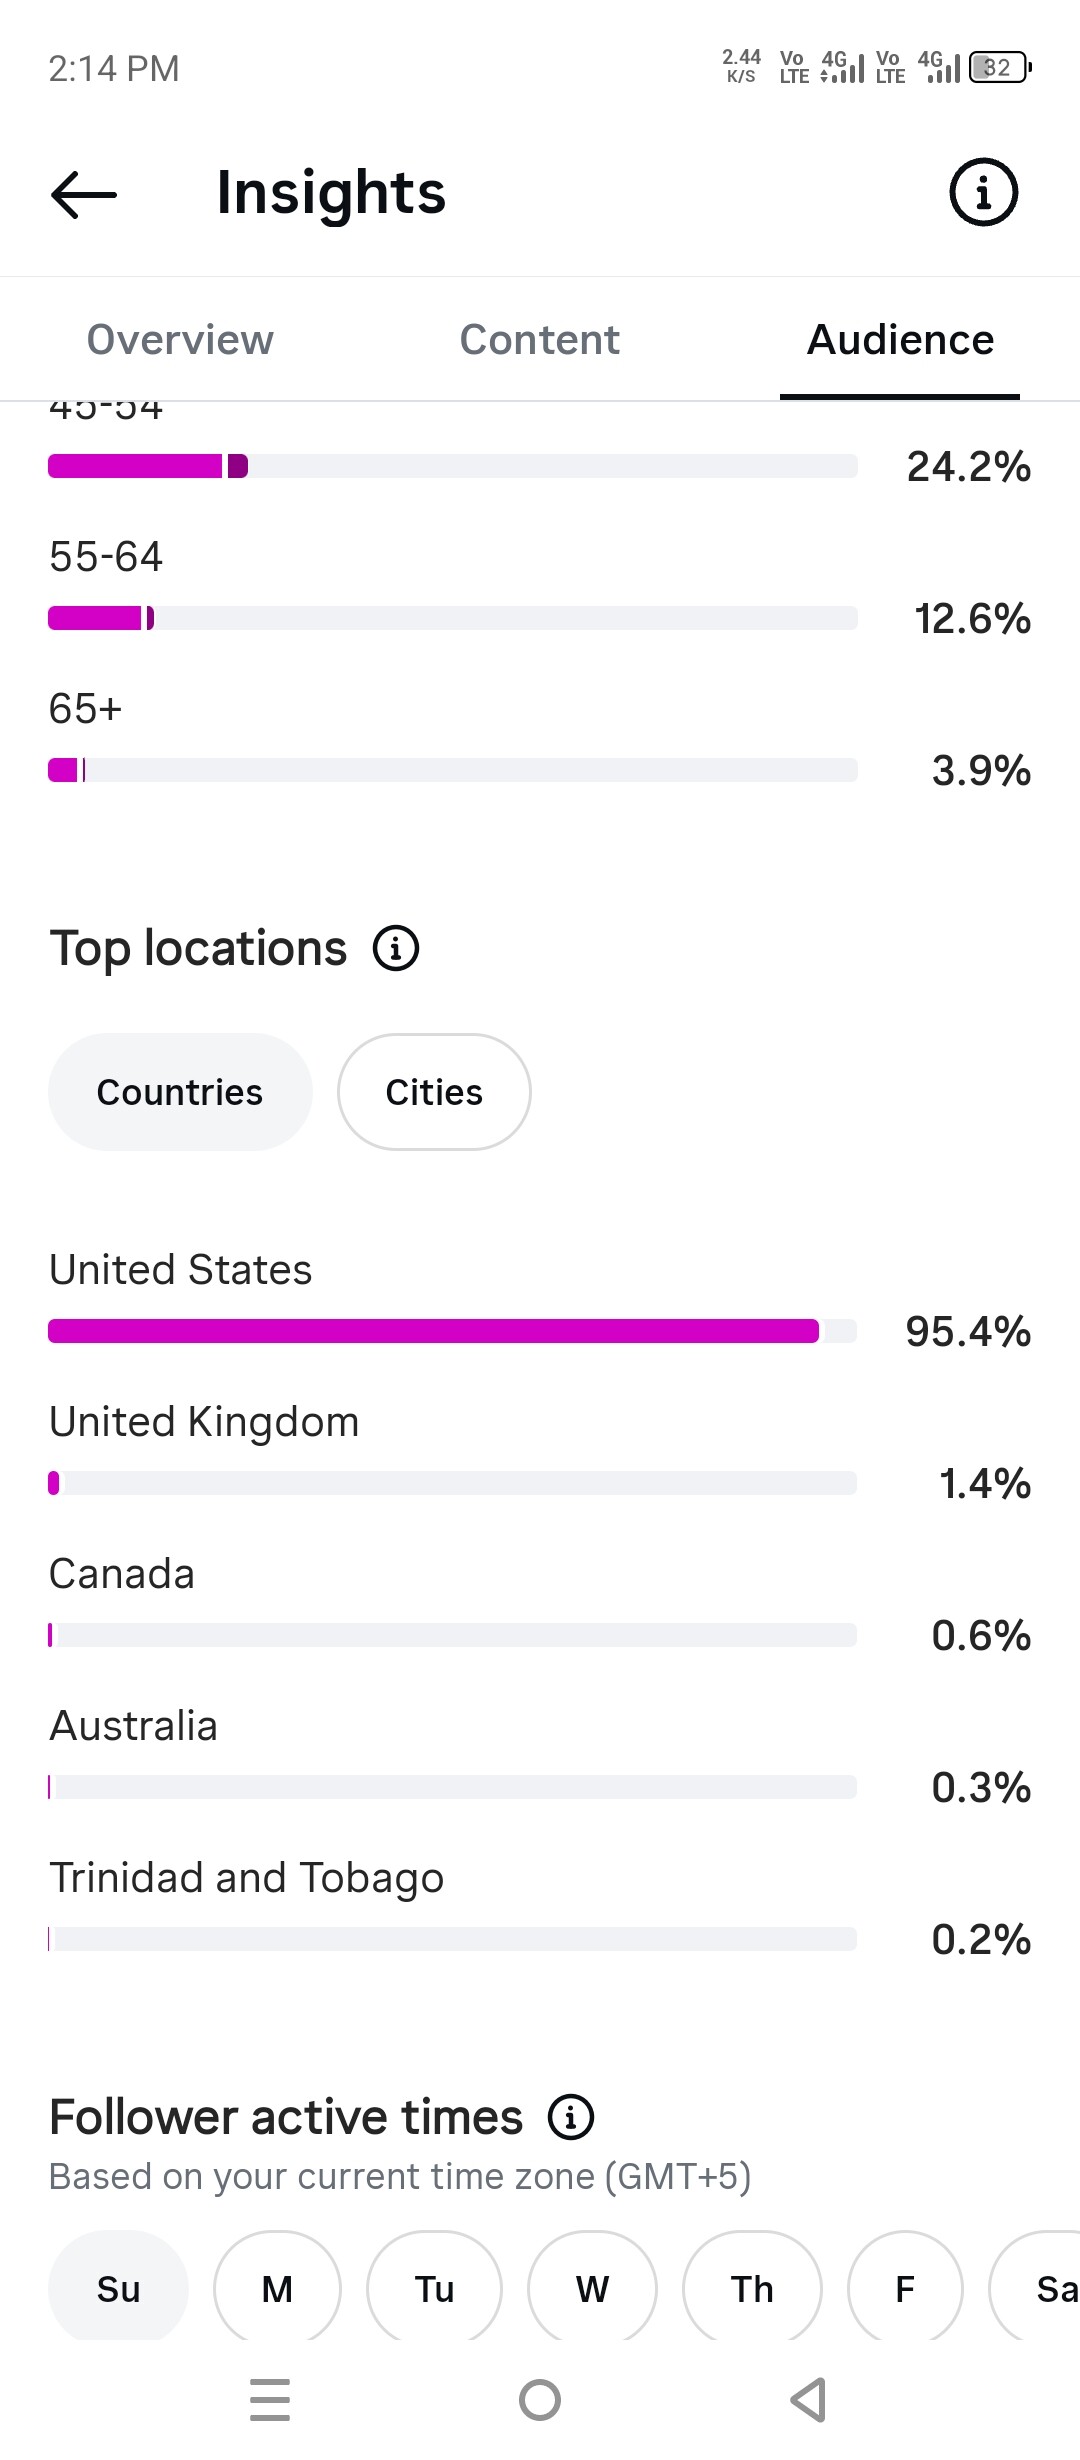Select the Countries filter chip
Image resolution: width=1080 pixels, height=2460 pixels.
tap(180, 1092)
